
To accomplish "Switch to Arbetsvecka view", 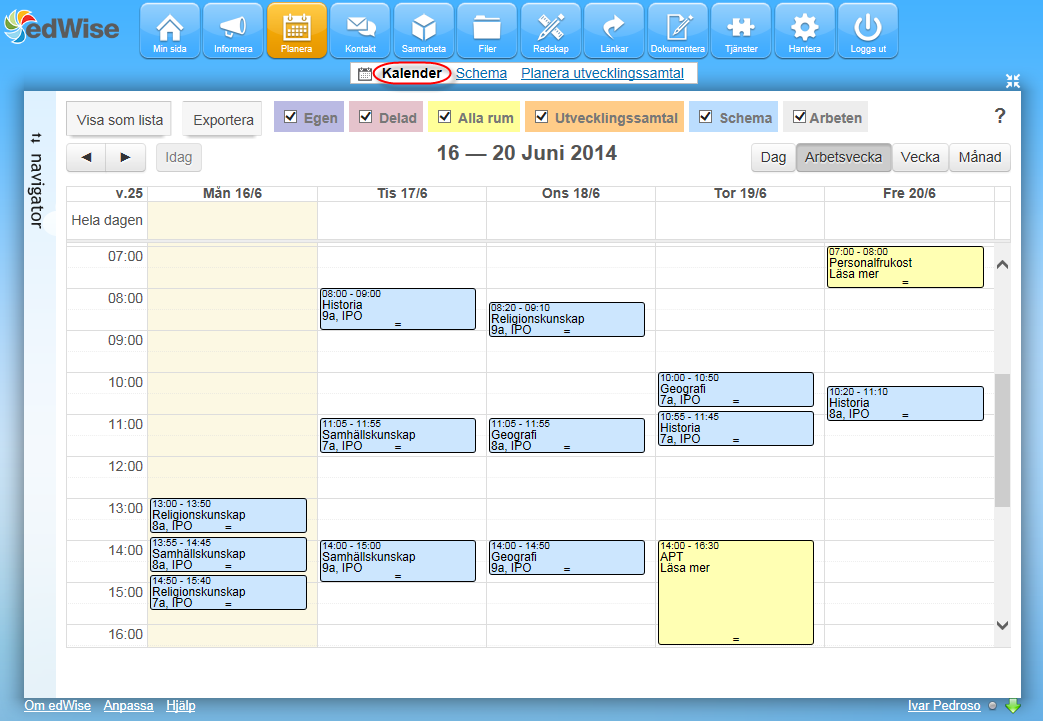I will pyautogui.click(x=843, y=158).
